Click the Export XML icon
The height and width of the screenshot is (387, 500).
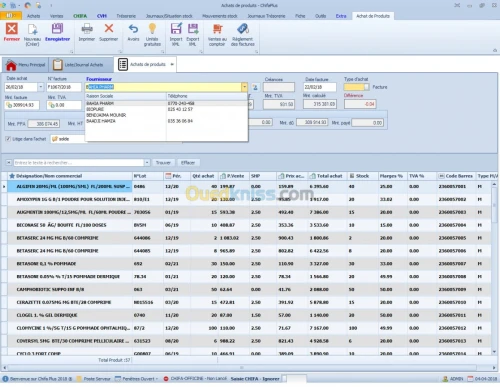pyautogui.click(x=193, y=29)
